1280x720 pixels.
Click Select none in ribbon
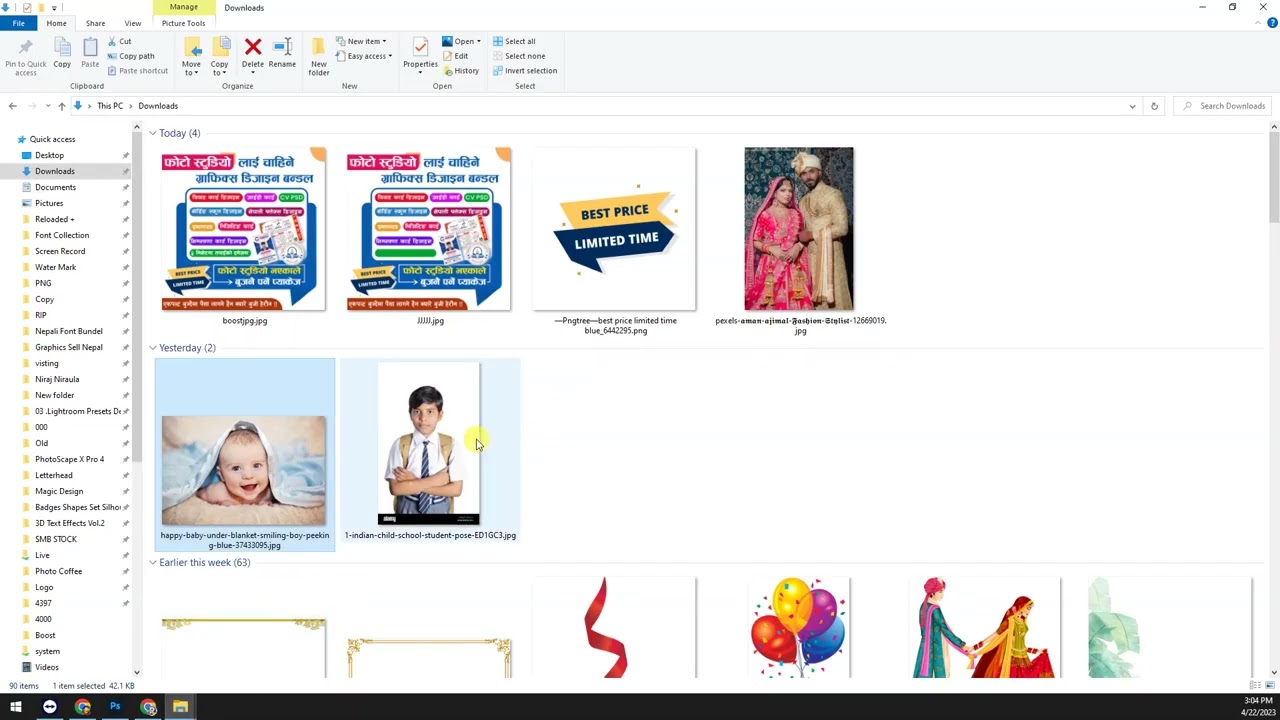[x=519, y=56]
